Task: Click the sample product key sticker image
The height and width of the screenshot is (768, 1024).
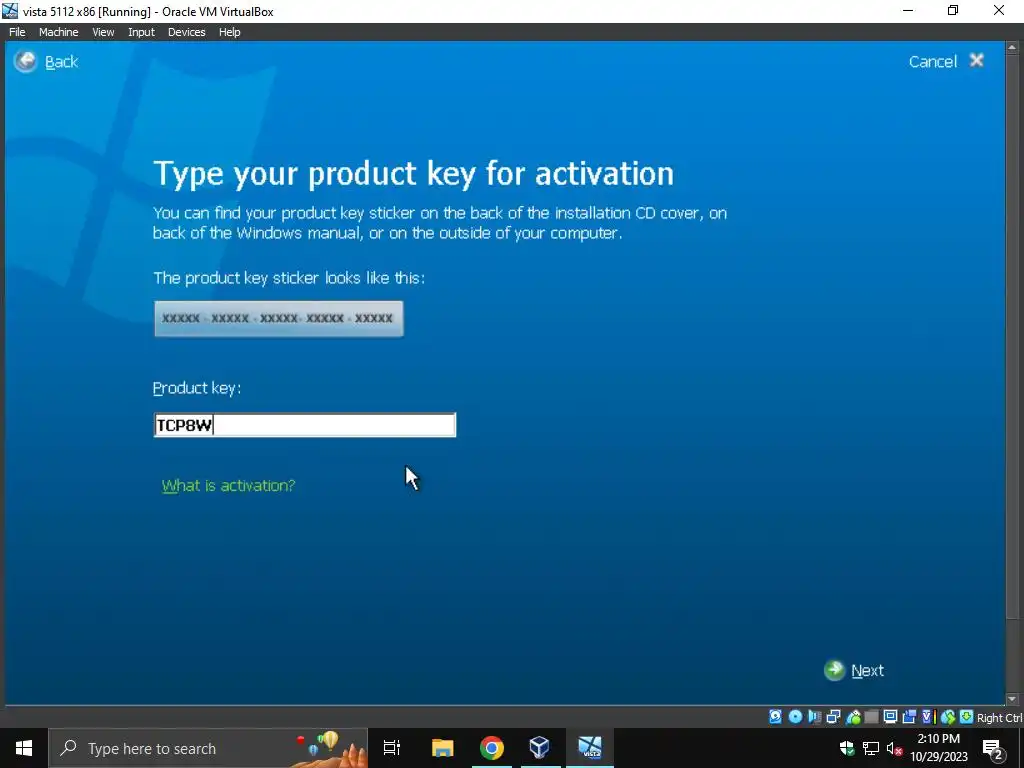Action: point(279,319)
